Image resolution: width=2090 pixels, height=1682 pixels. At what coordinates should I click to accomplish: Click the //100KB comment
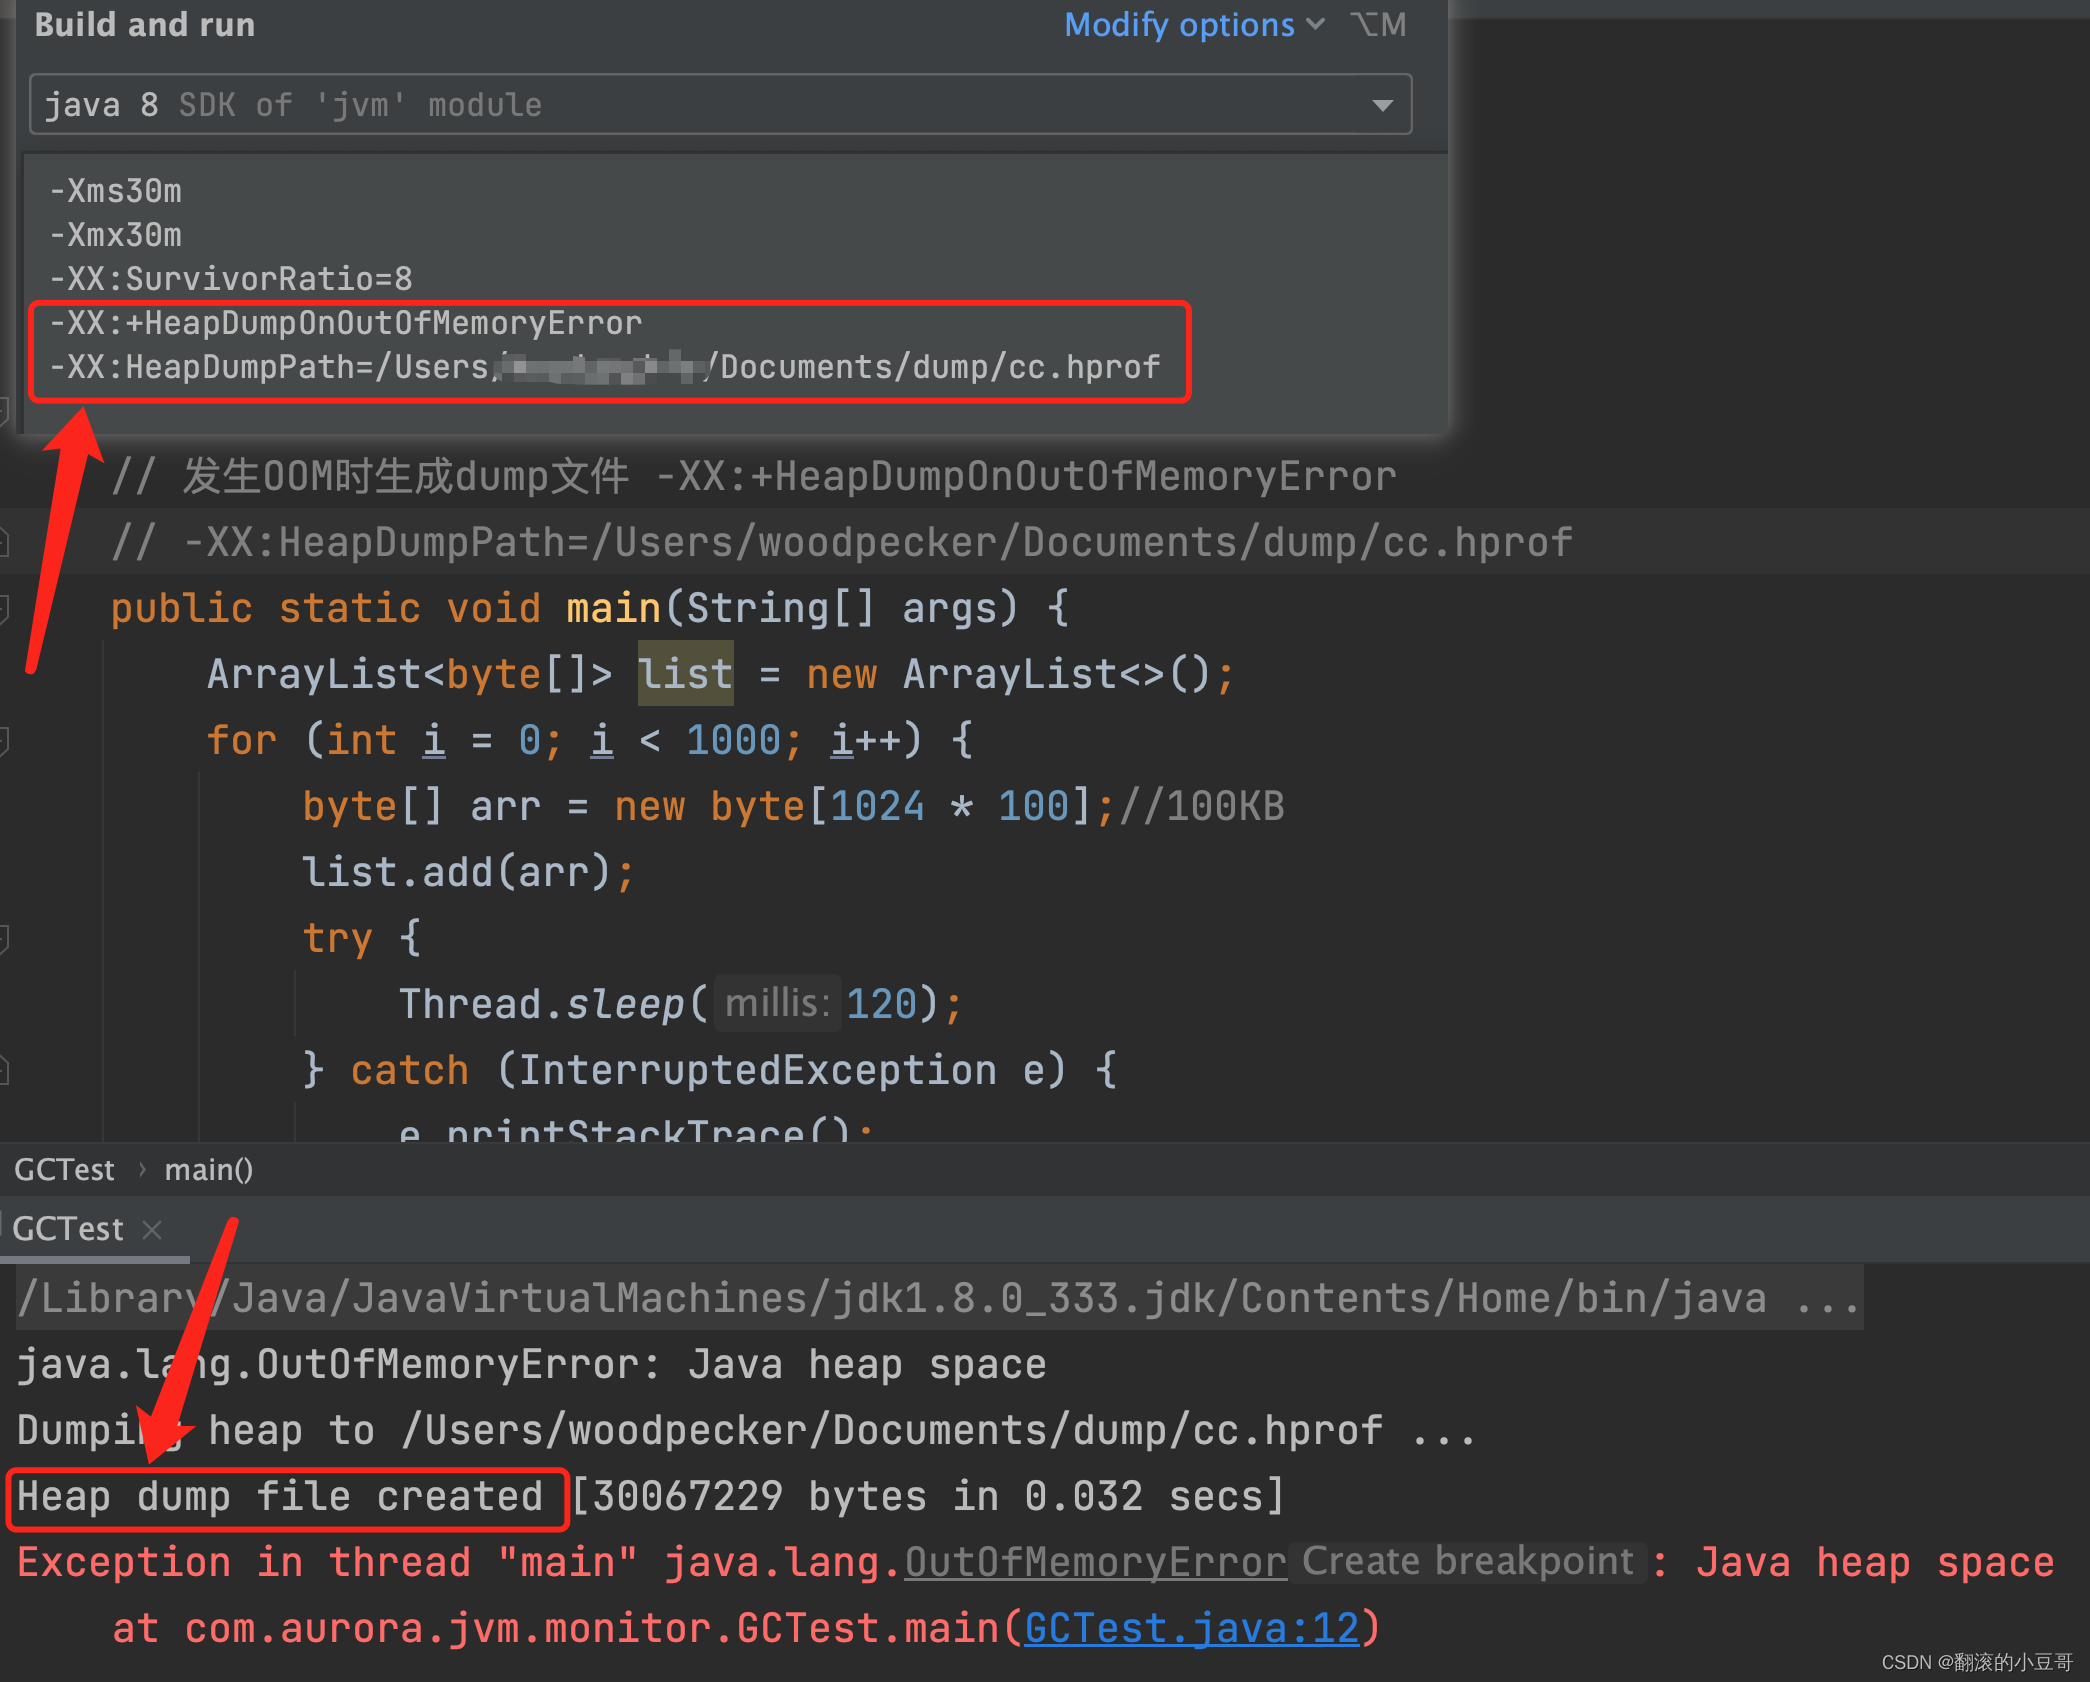[1202, 805]
